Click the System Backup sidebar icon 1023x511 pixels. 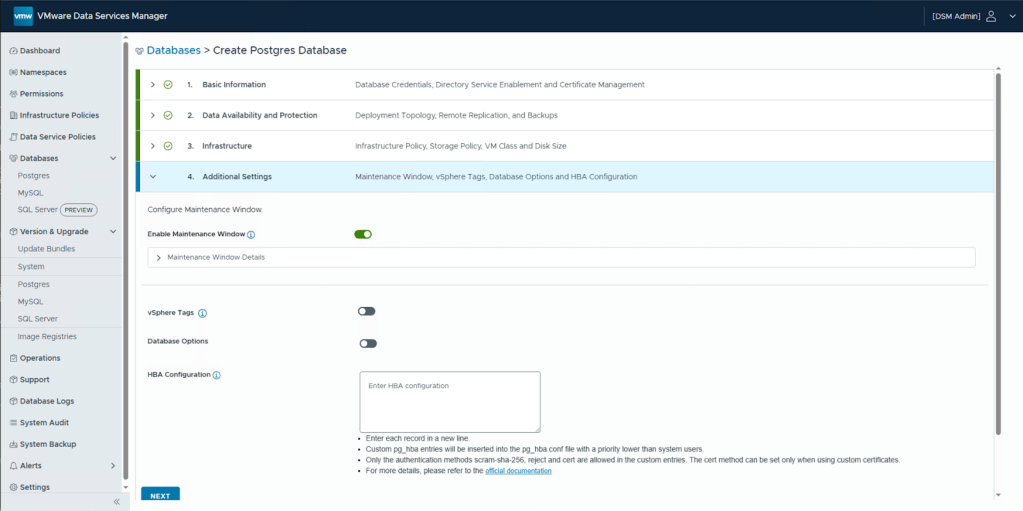click(x=14, y=444)
